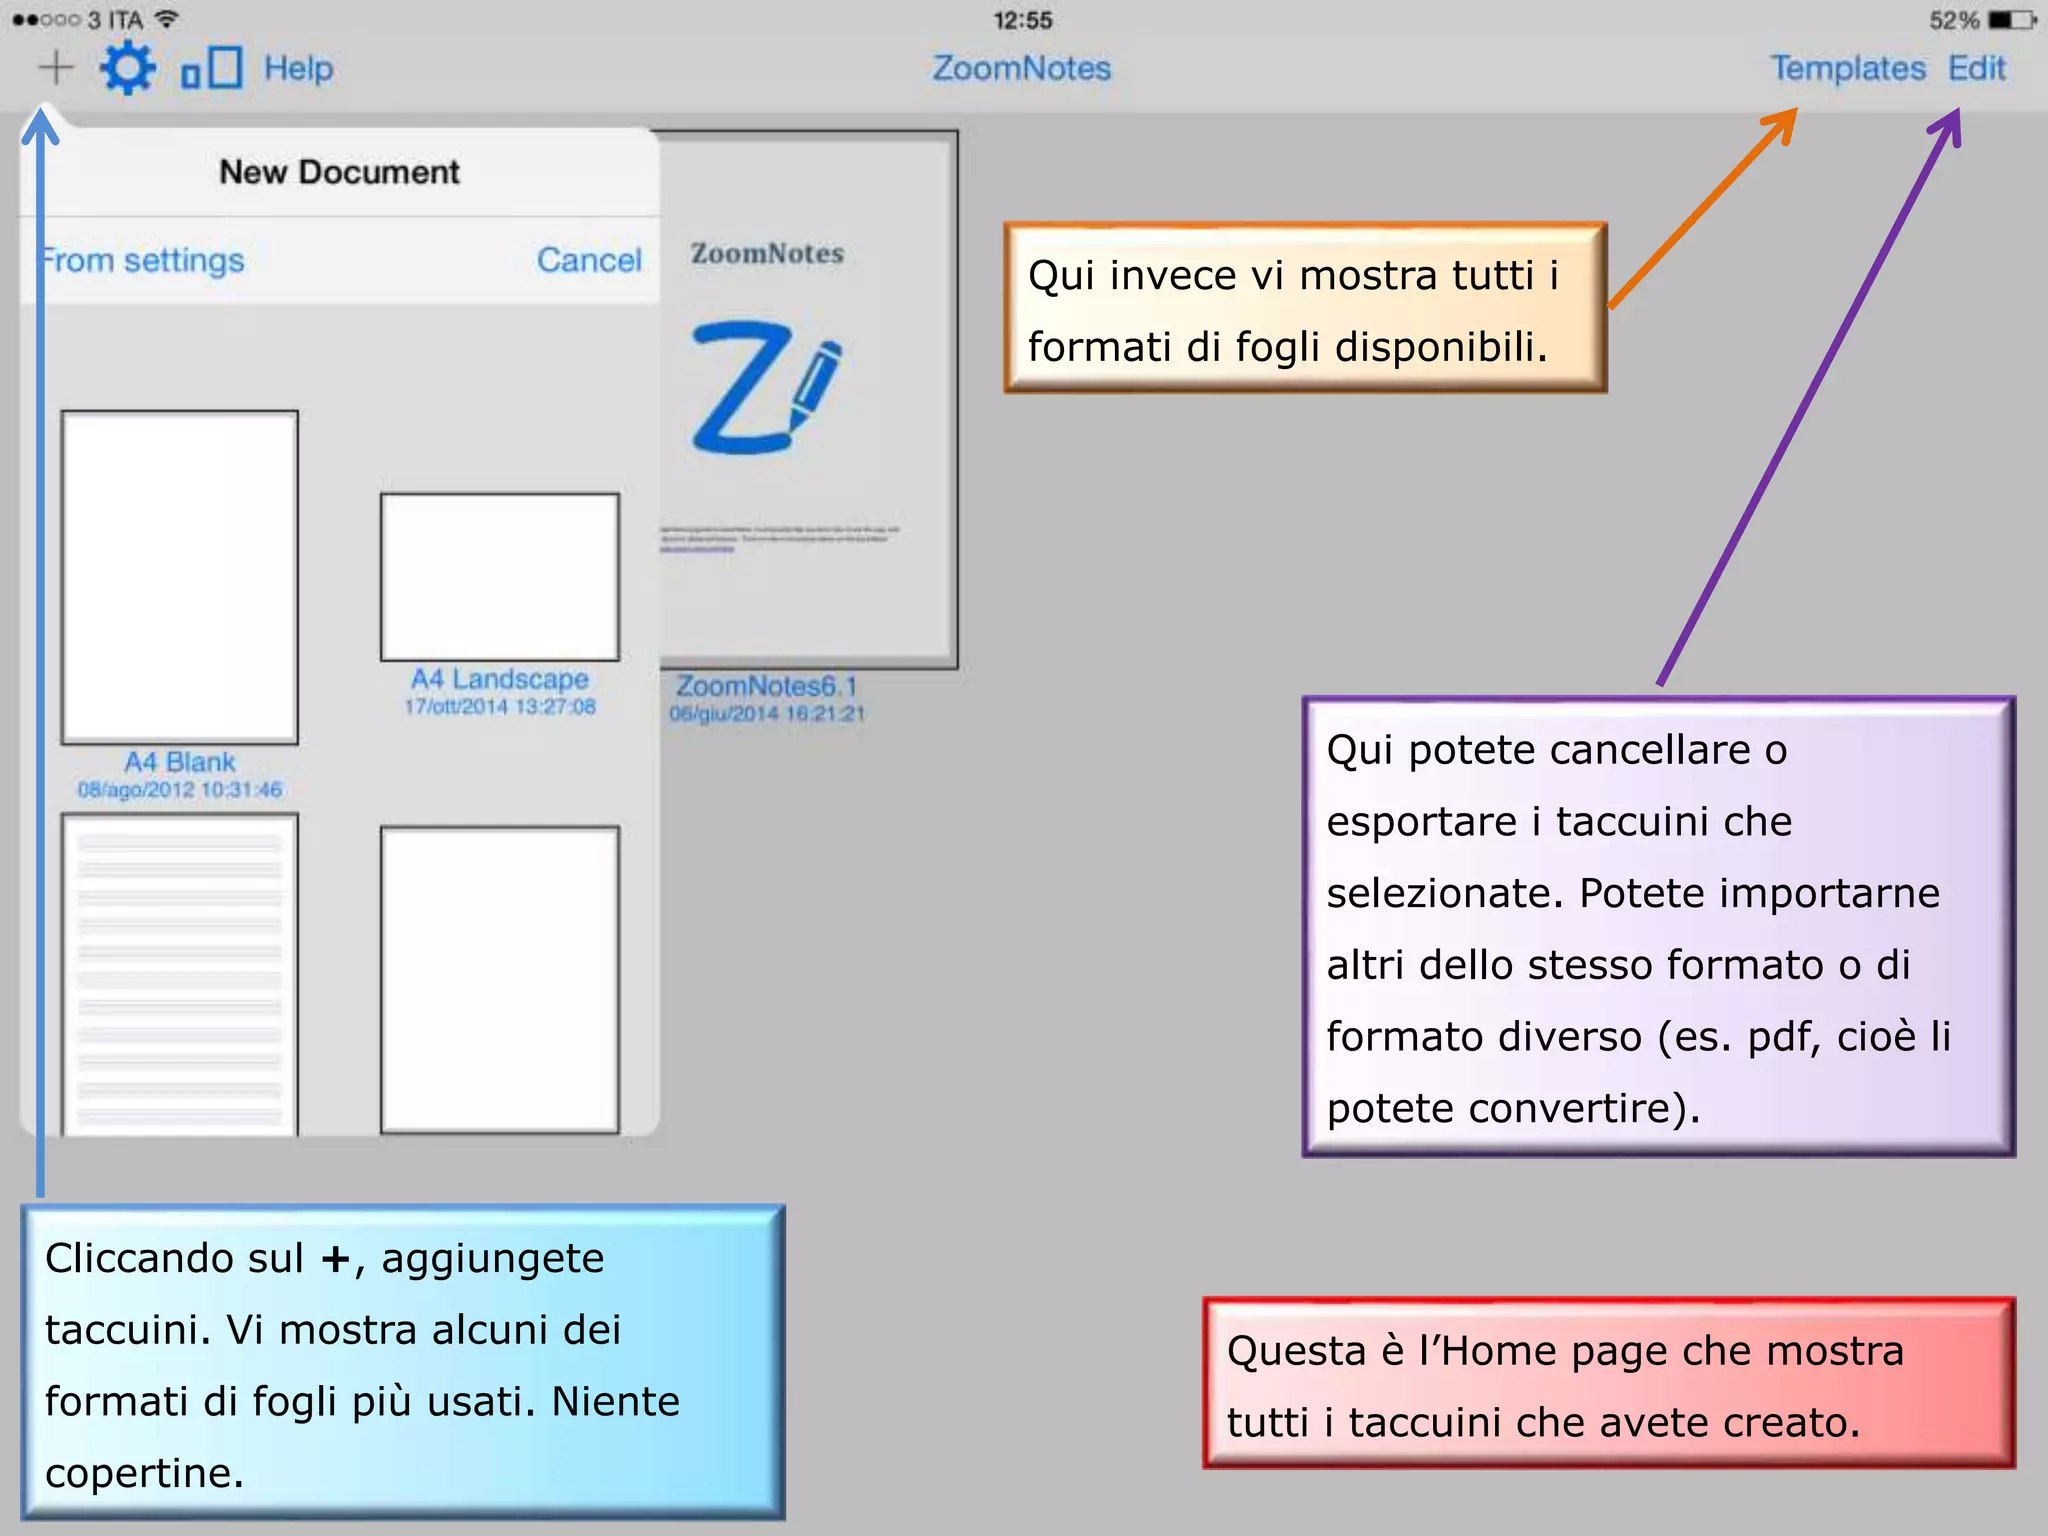Image resolution: width=2048 pixels, height=1536 pixels.
Task: Click the A4 Landscape name label
Action: pyautogui.click(x=499, y=679)
